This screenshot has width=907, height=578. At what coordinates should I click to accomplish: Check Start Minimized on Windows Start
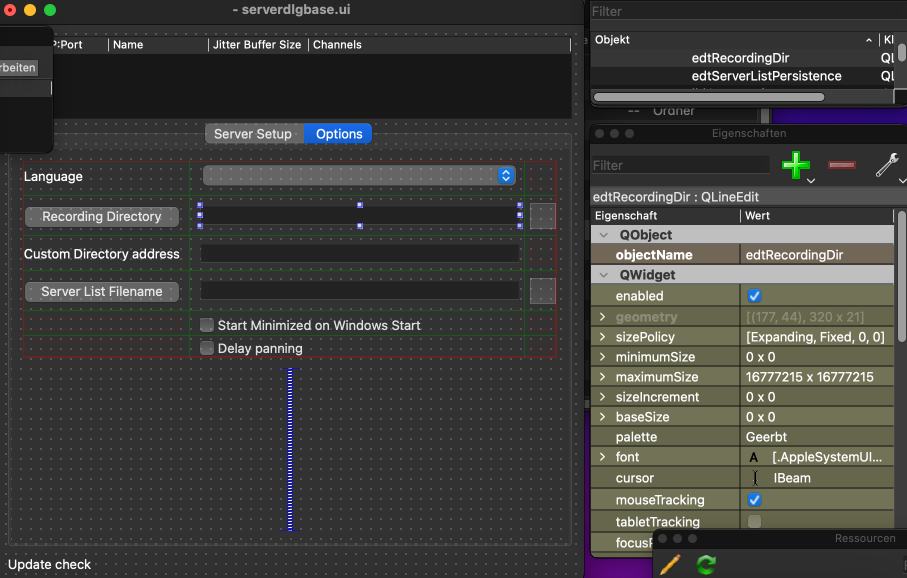207,325
